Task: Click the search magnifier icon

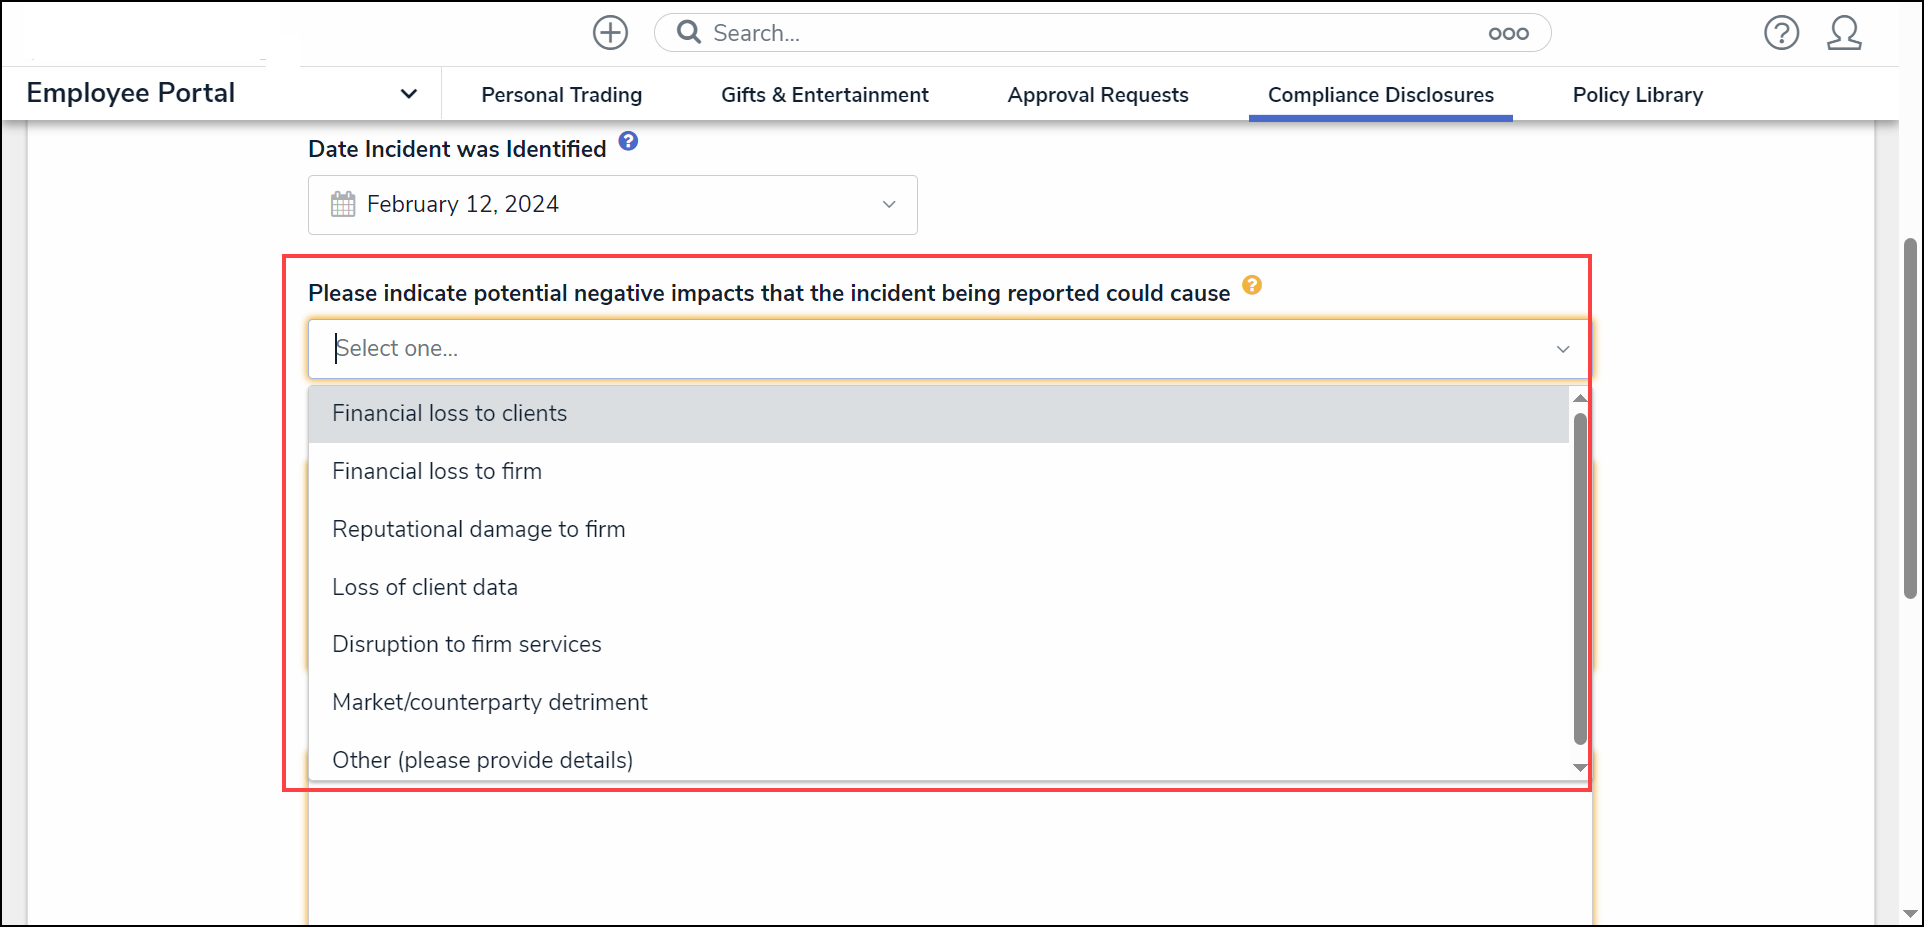Action: [688, 33]
